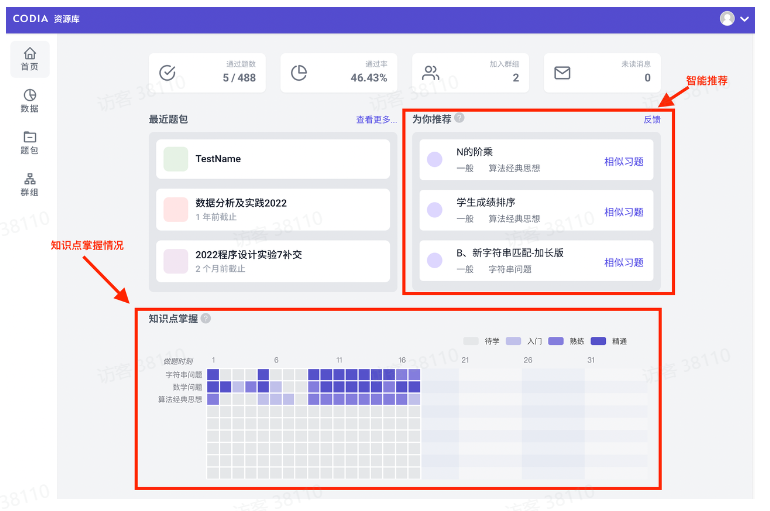Click the 加入群组 people icon
This screenshot has width=770, height=511.
pyautogui.click(x=431, y=73)
